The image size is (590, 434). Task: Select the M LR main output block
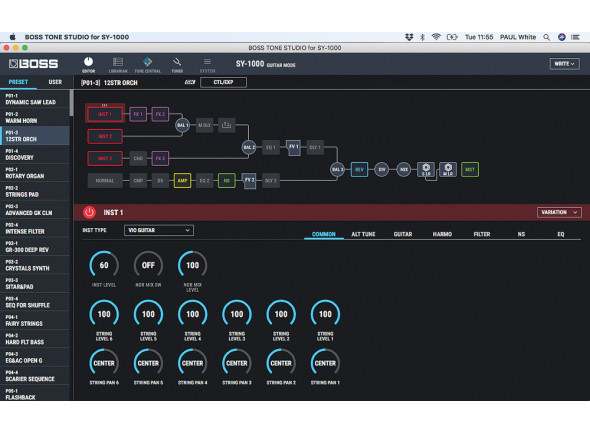[x=448, y=169]
